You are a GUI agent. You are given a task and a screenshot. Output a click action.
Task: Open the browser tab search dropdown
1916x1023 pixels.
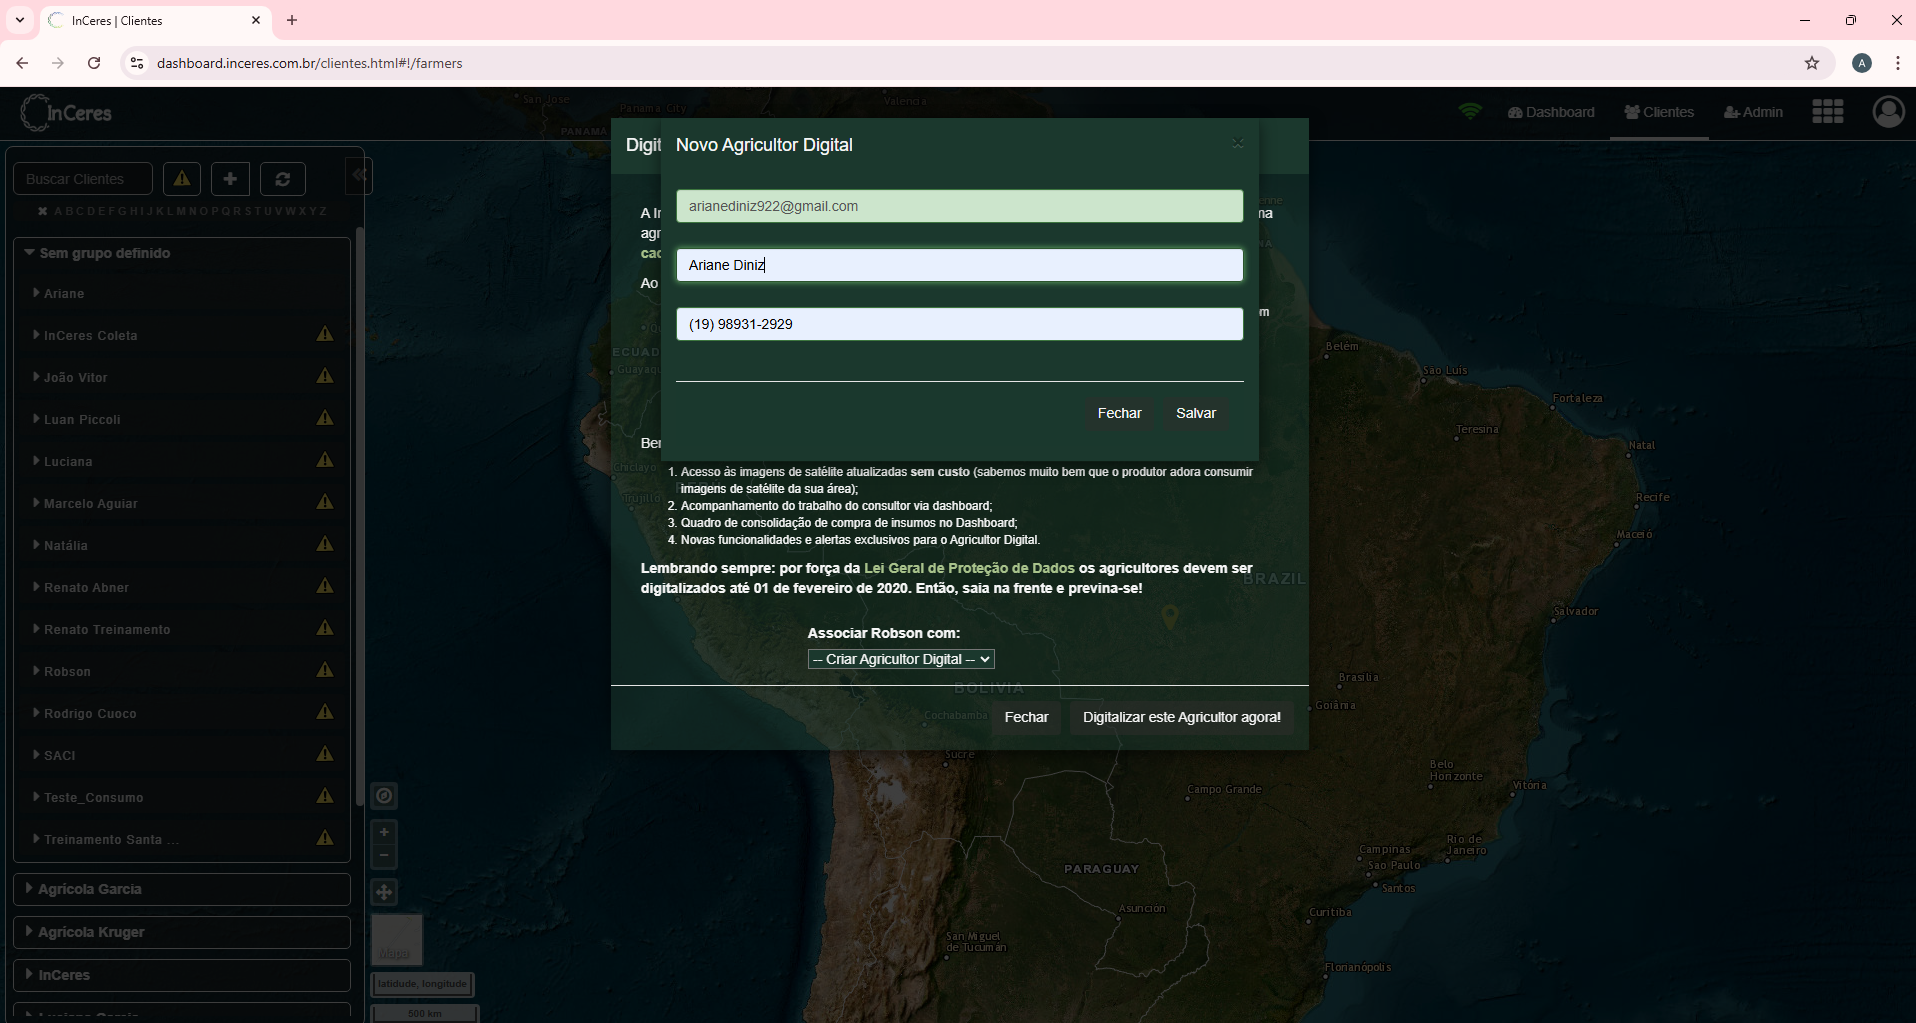click(20, 20)
